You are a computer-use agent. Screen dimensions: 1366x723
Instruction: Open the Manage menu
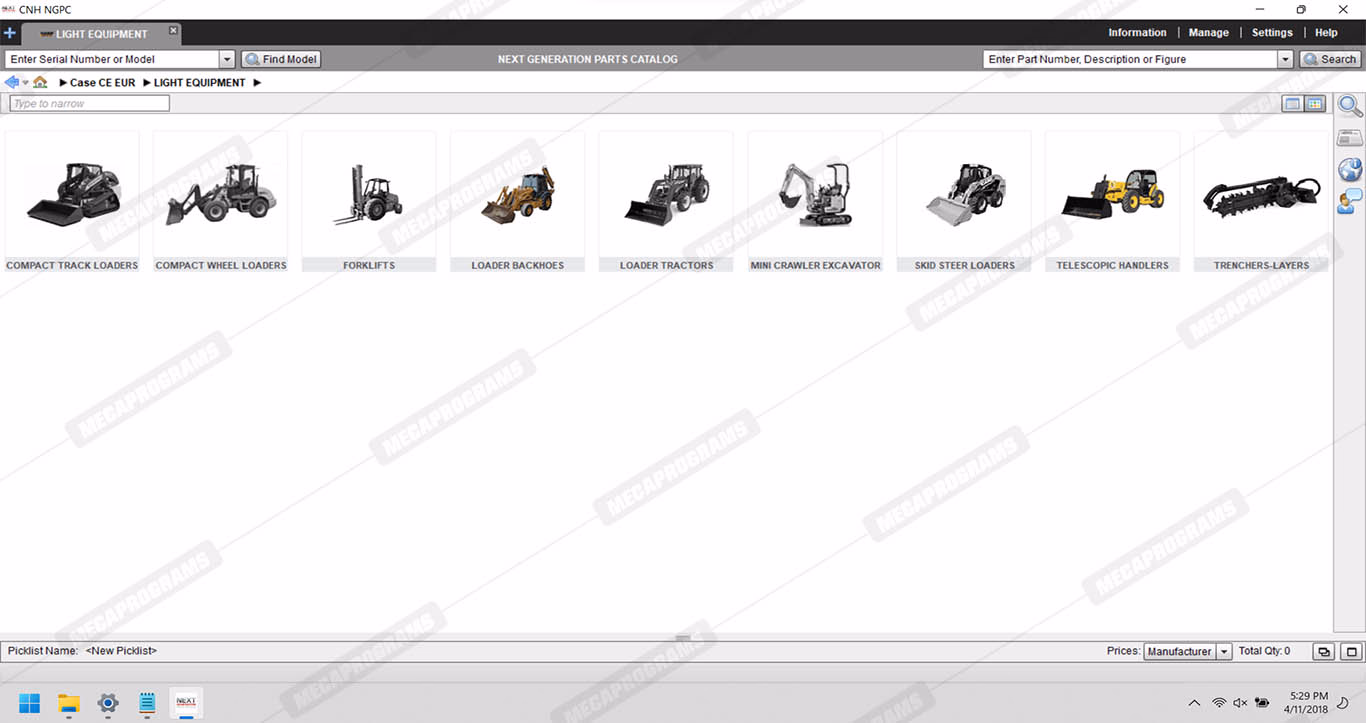[x=1208, y=33]
